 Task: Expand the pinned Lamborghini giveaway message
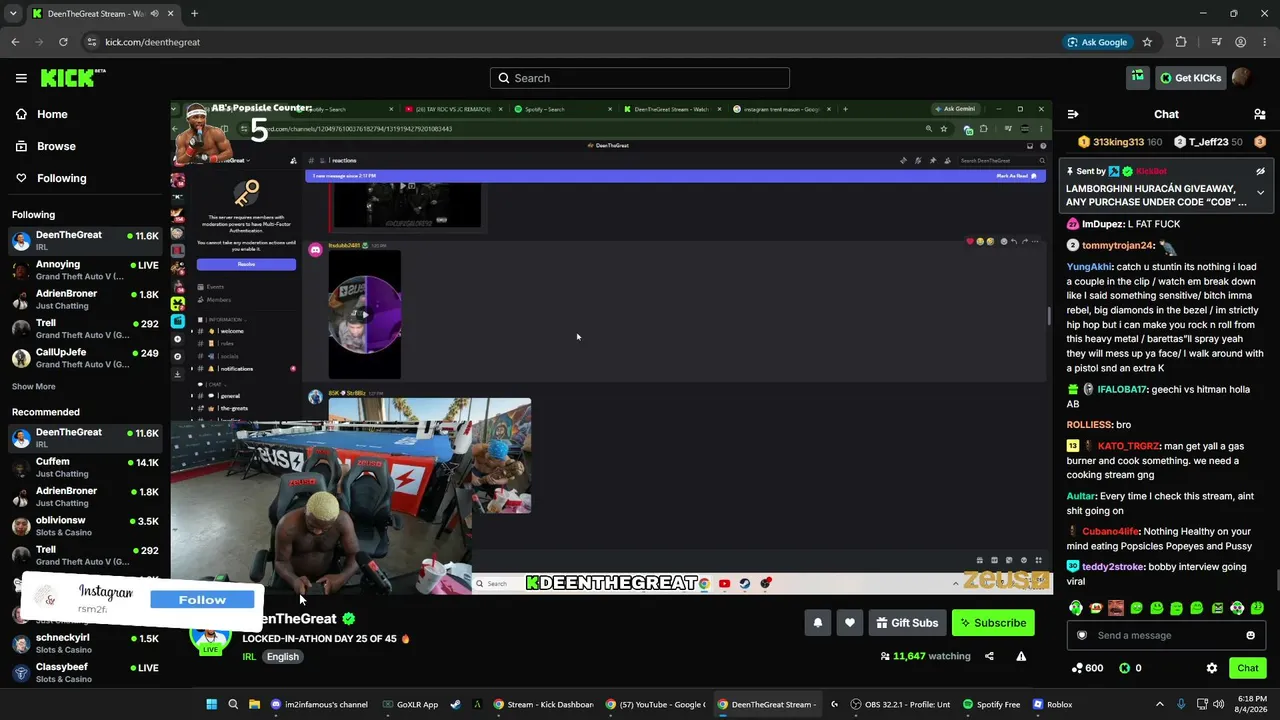tap(1260, 193)
